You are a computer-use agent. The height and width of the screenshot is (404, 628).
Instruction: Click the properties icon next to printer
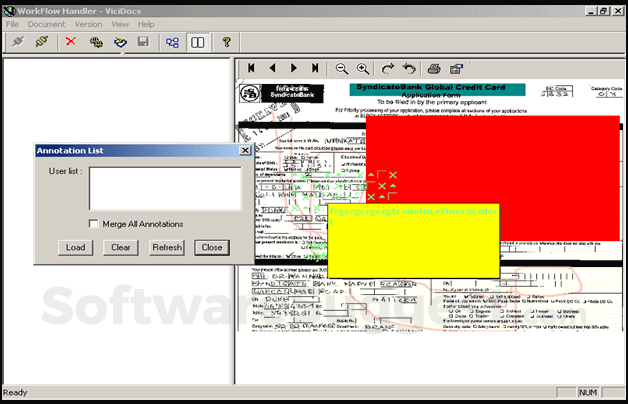456,69
